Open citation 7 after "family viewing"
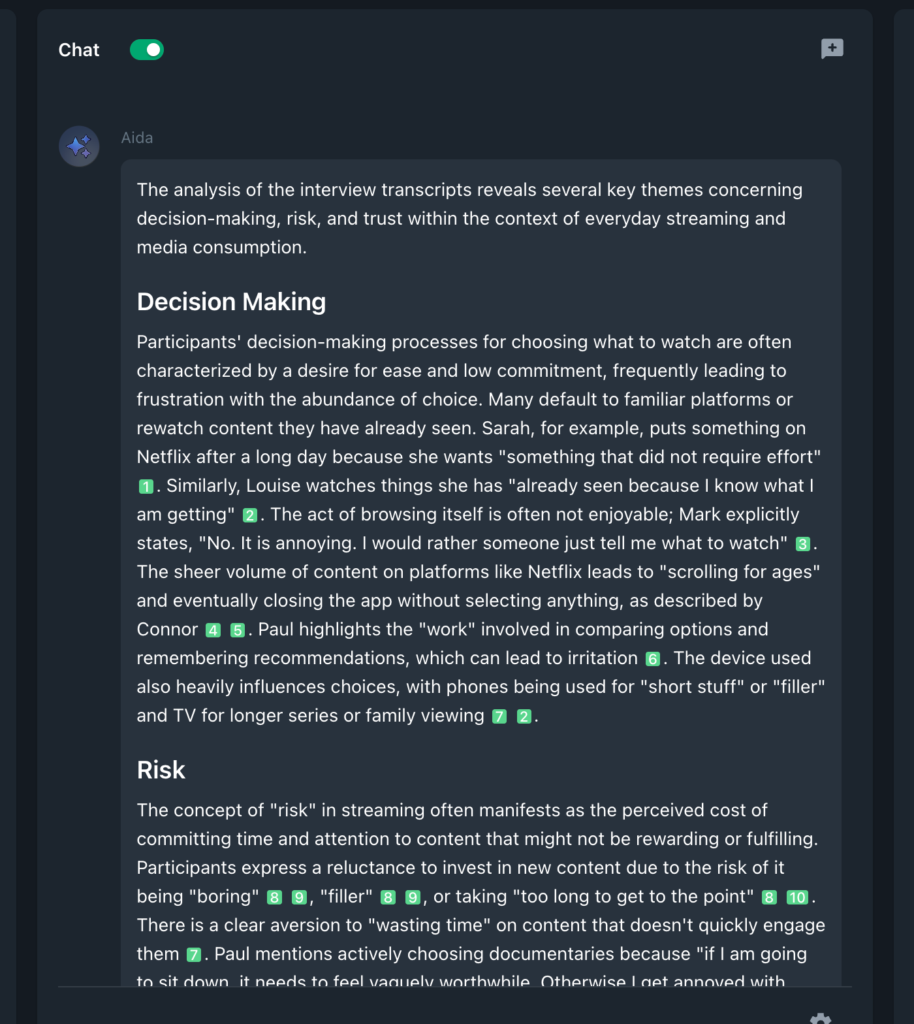 click(x=500, y=717)
